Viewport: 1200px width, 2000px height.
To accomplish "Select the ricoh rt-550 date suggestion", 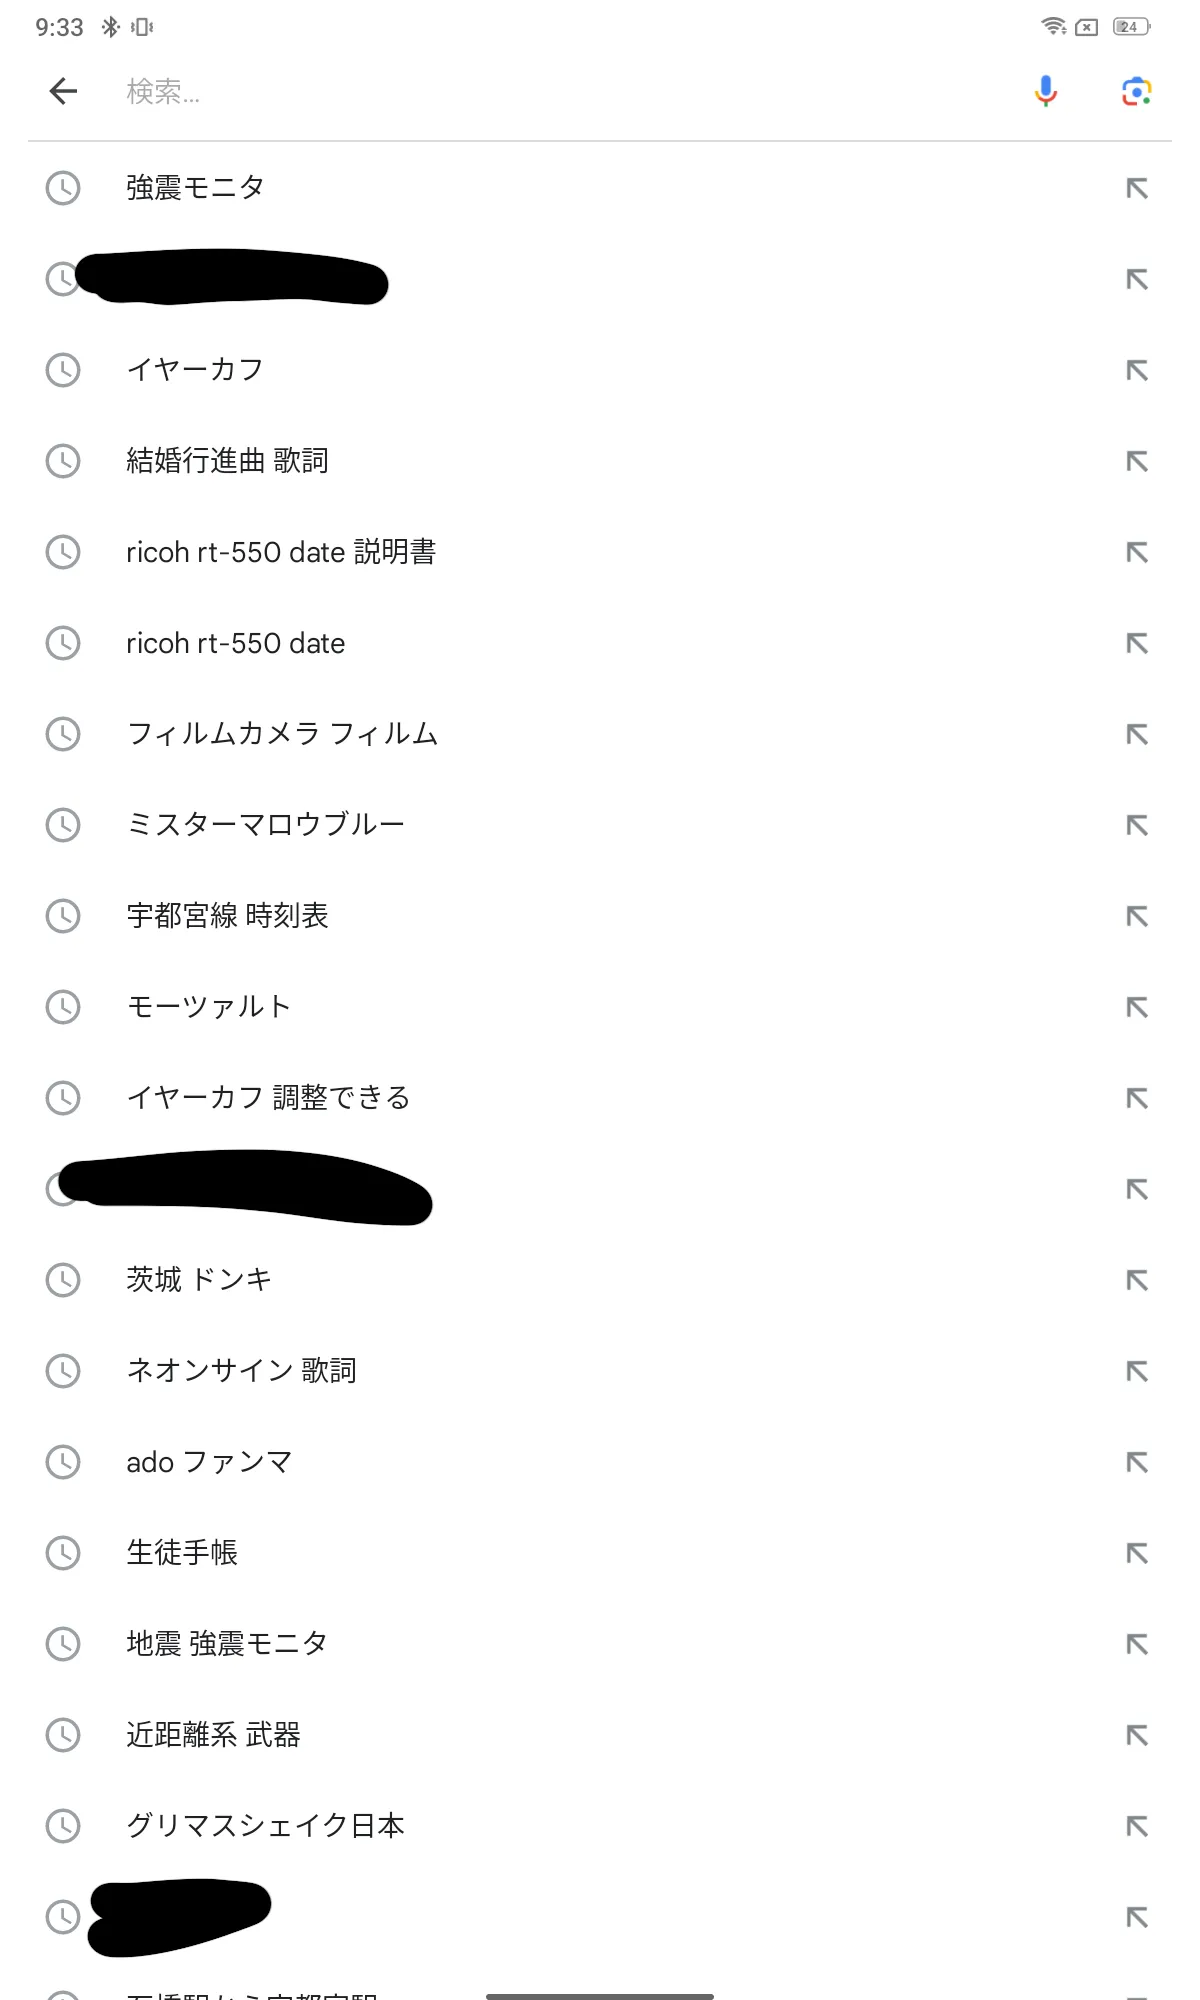I will click(x=236, y=643).
